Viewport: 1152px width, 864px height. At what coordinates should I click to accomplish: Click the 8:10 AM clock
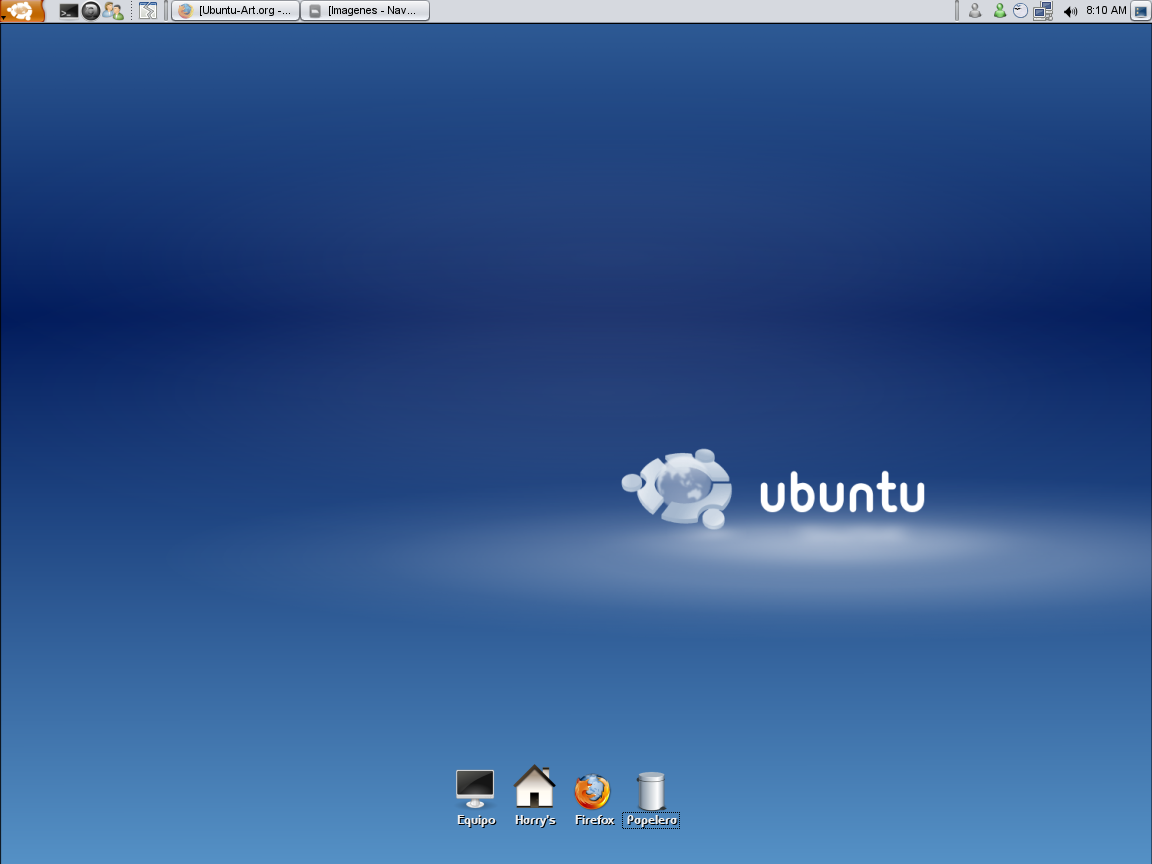click(1106, 10)
